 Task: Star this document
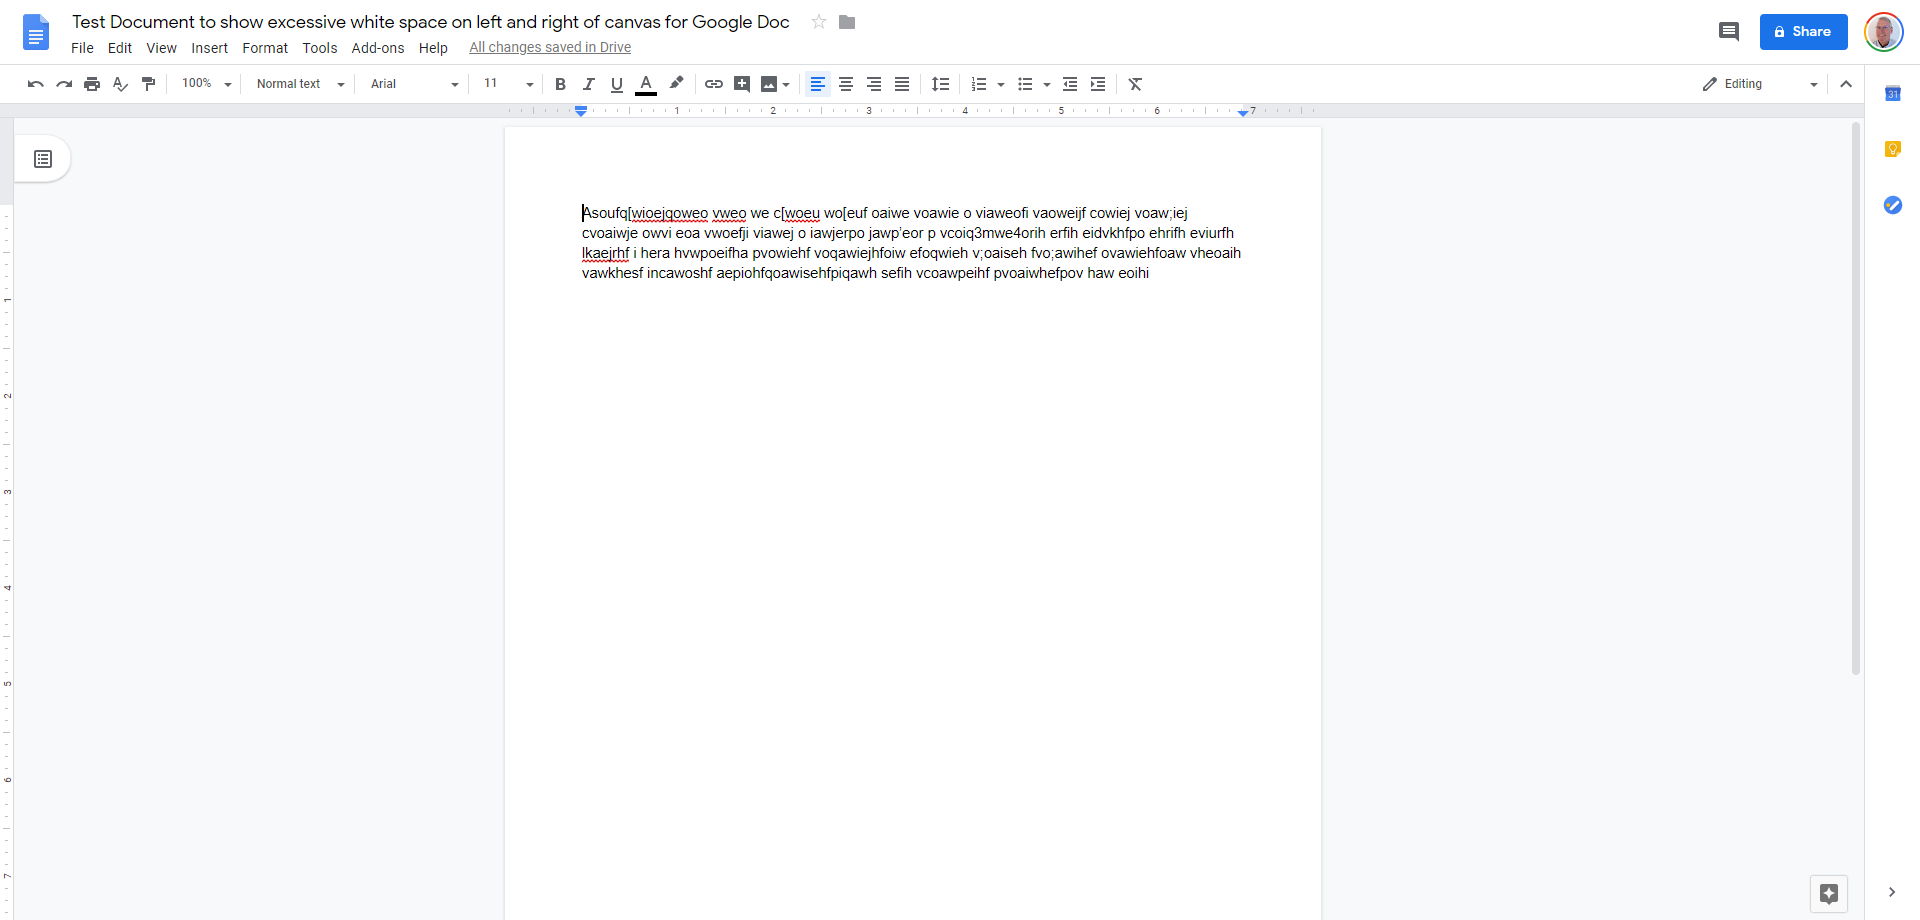819,22
